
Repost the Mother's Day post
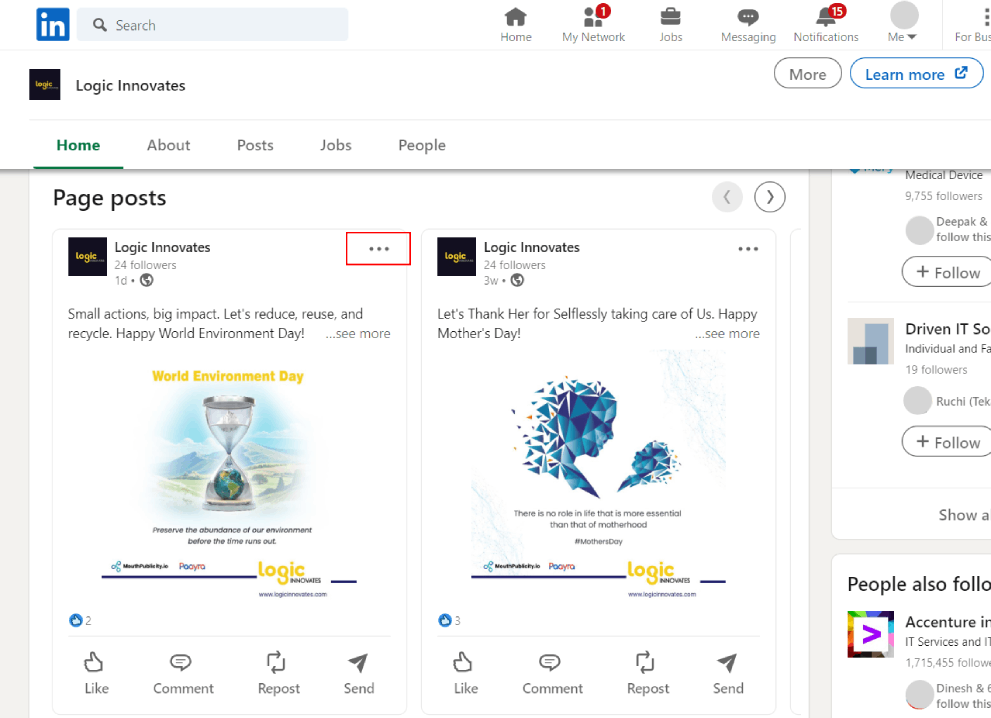[647, 674]
